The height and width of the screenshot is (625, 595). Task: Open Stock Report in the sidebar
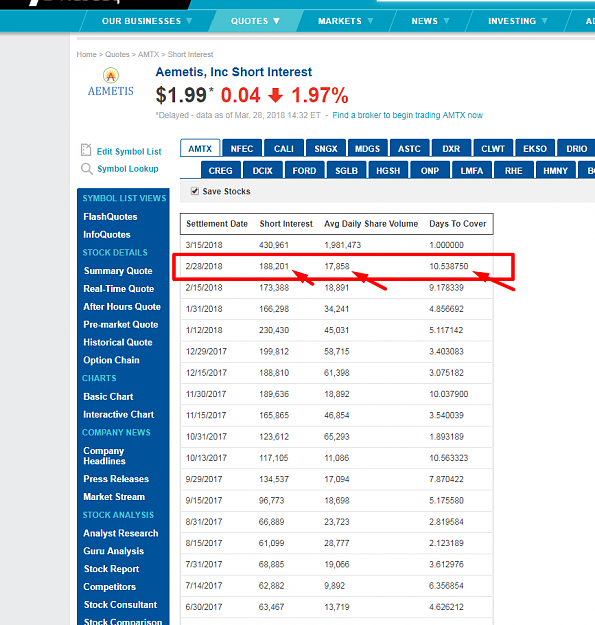click(x=112, y=569)
